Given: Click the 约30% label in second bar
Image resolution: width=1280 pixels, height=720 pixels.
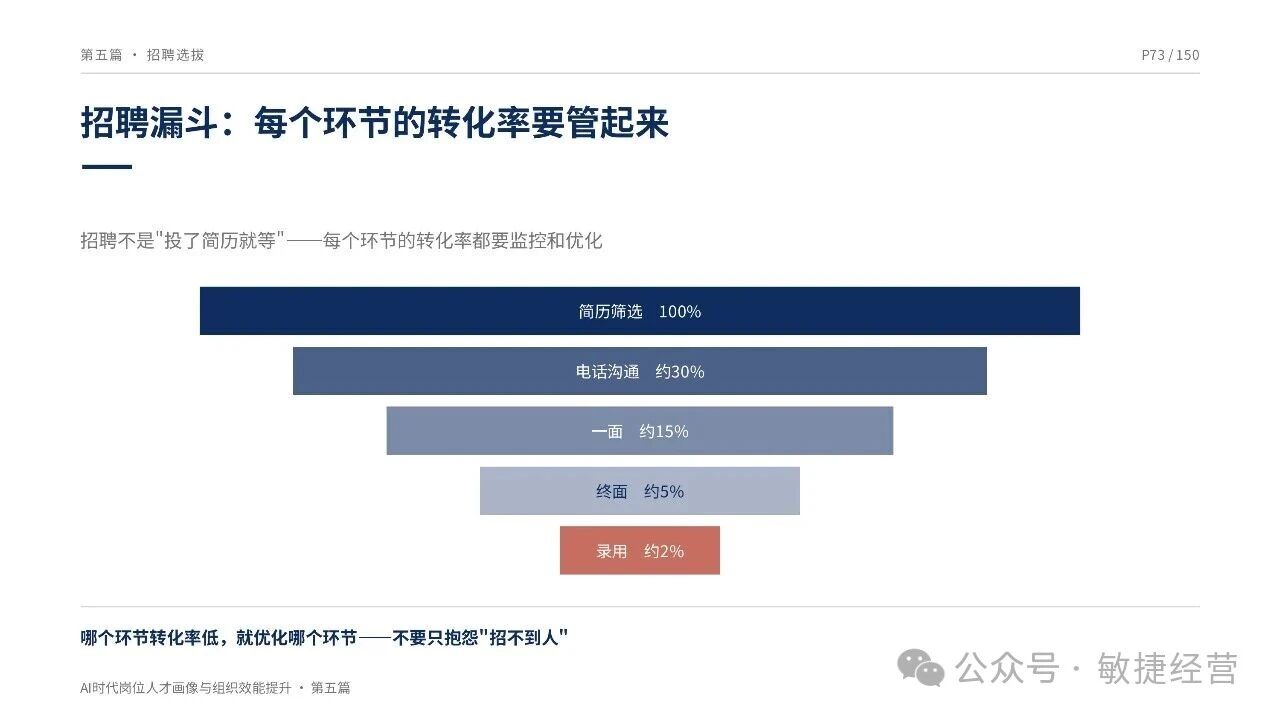Looking at the screenshot, I should [680, 371].
